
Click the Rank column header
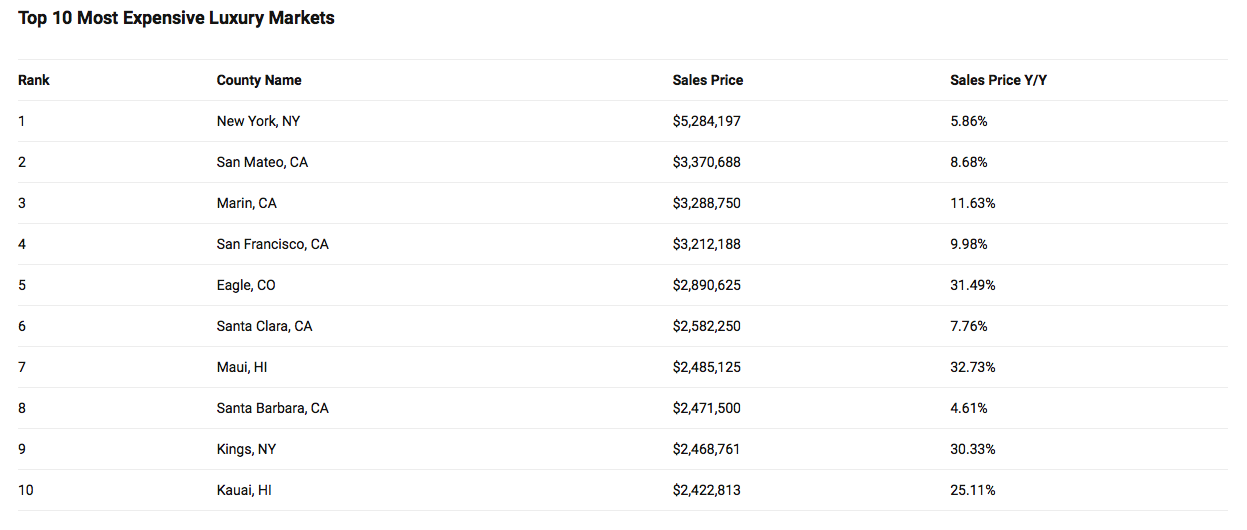coord(34,80)
